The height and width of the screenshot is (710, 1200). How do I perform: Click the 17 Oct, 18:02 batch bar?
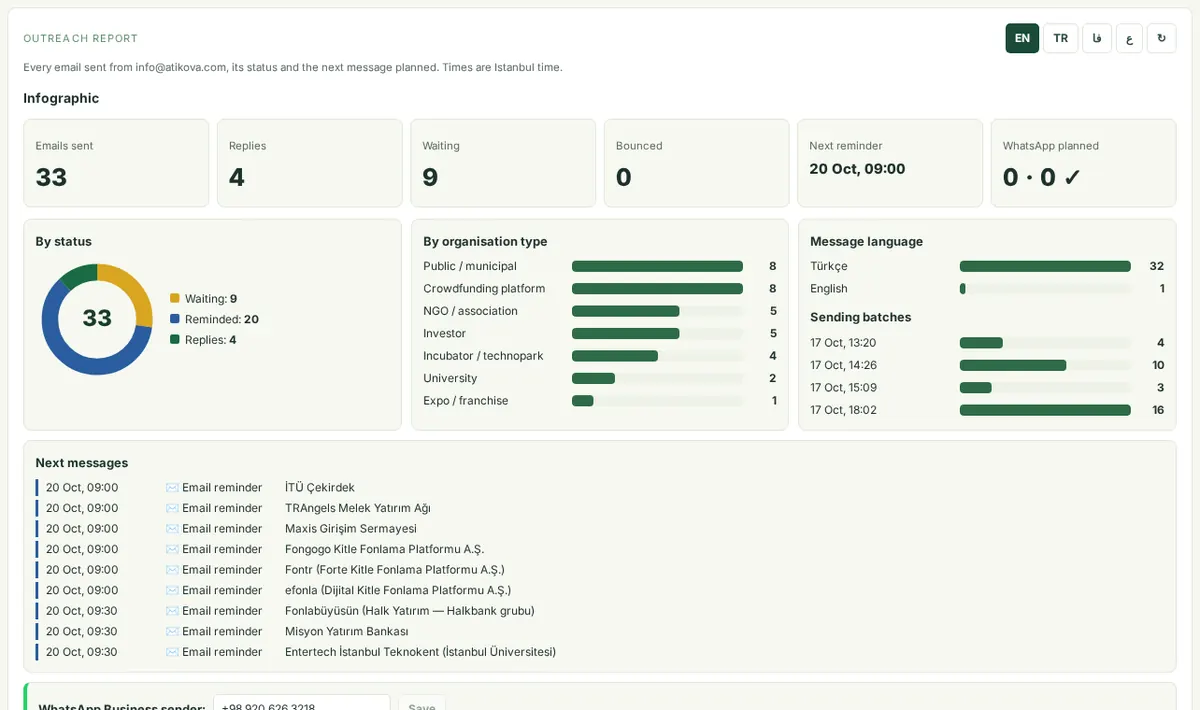coord(1045,410)
